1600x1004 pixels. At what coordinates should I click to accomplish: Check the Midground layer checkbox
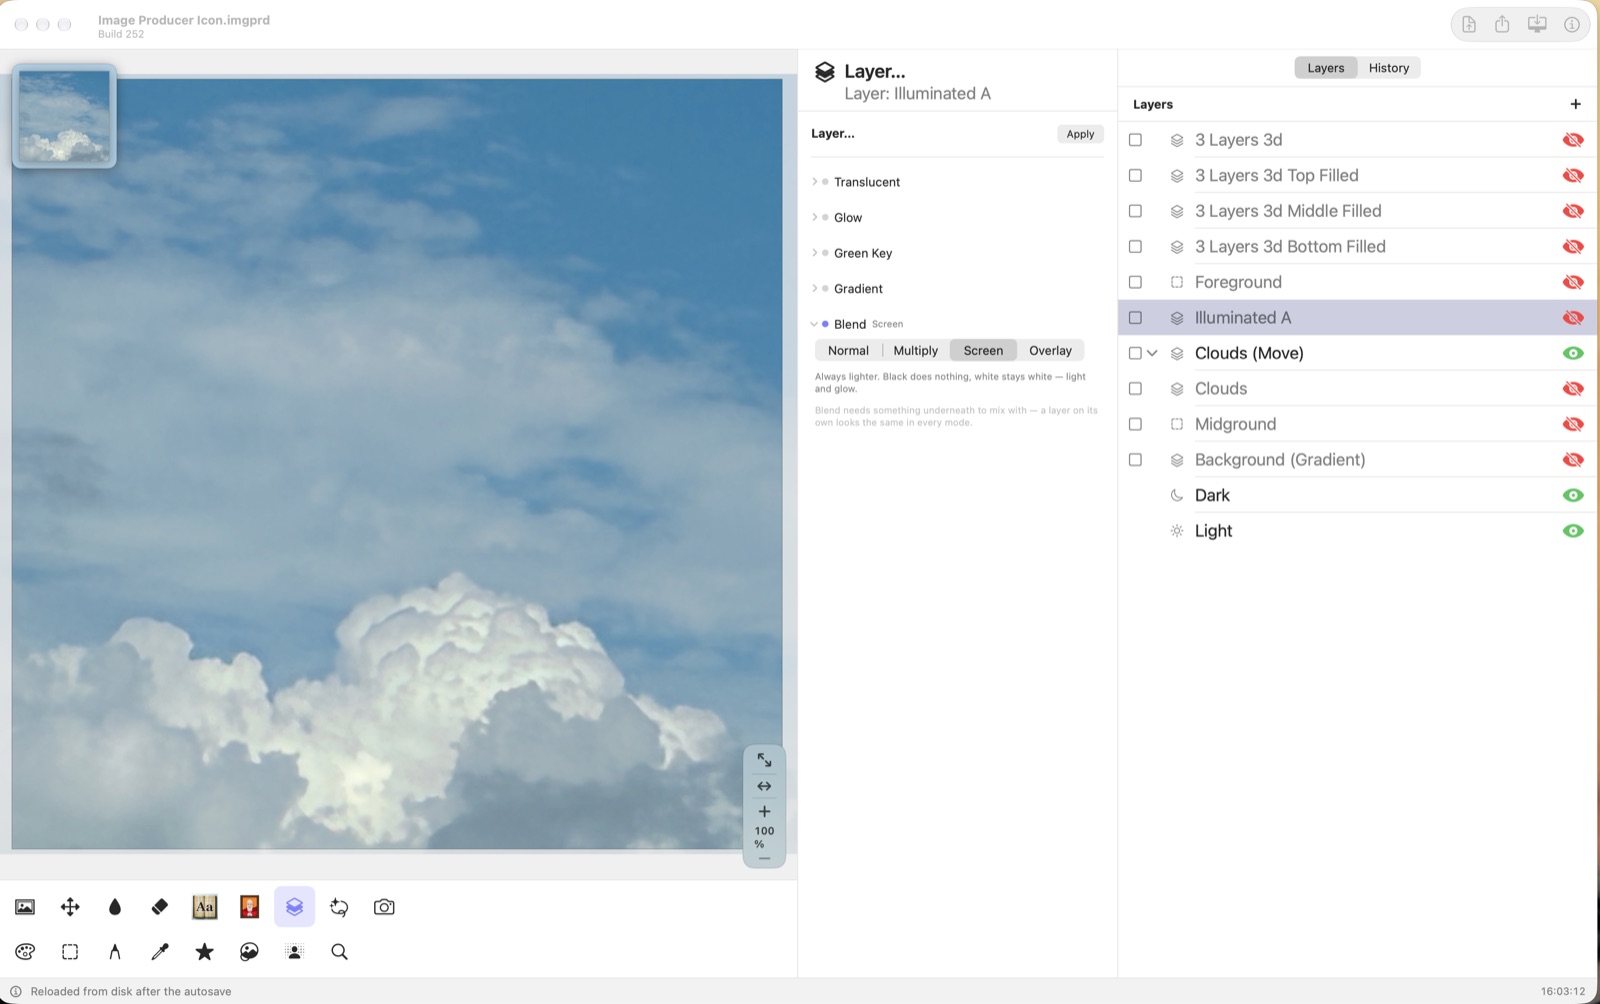pos(1135,424)
